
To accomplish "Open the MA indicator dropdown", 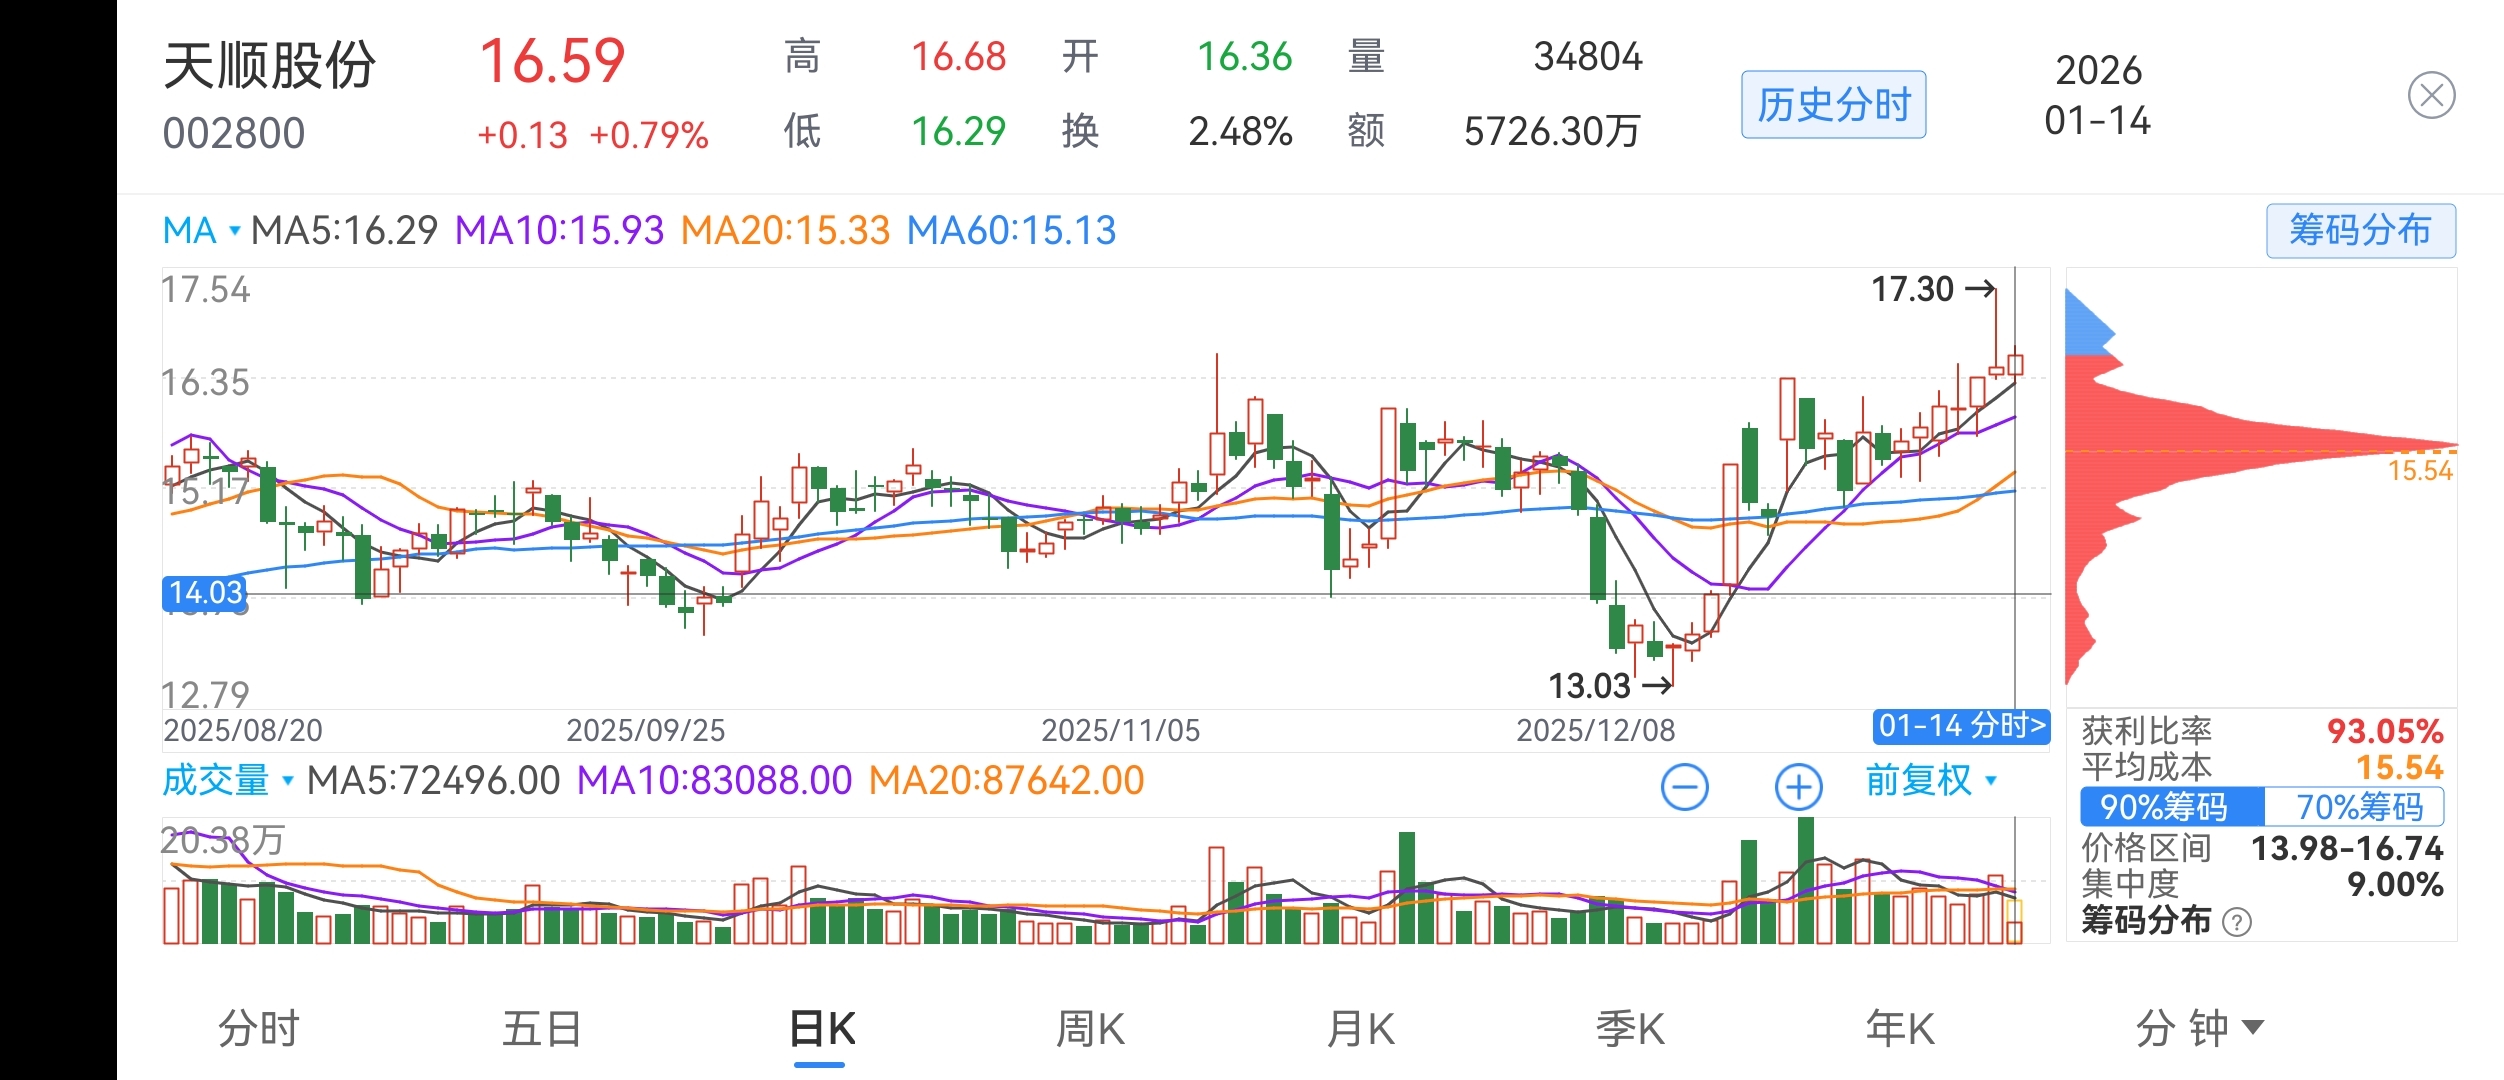I will (202, 231).
